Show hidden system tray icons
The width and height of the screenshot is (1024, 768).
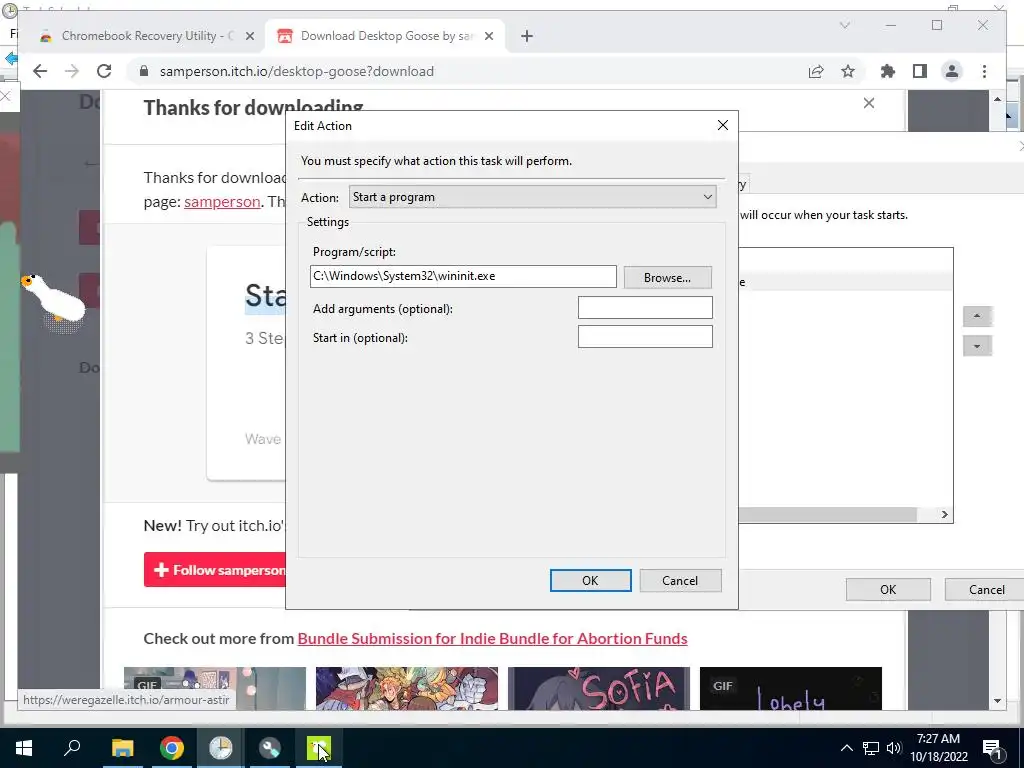846,748
